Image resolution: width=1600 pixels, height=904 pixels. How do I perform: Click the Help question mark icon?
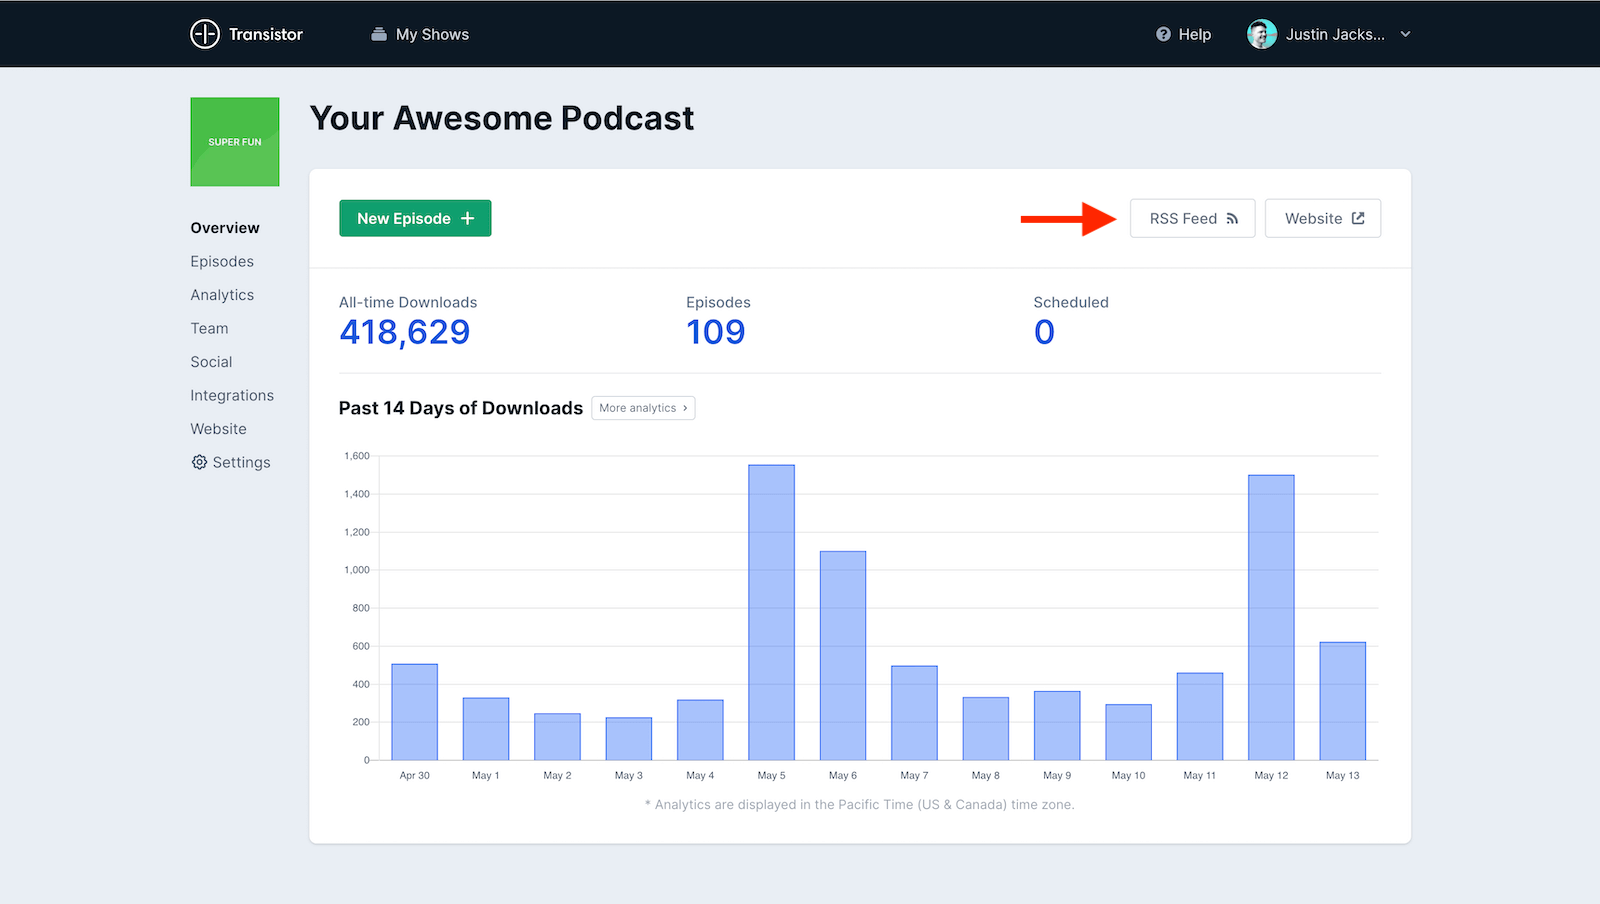[1163, 34]
